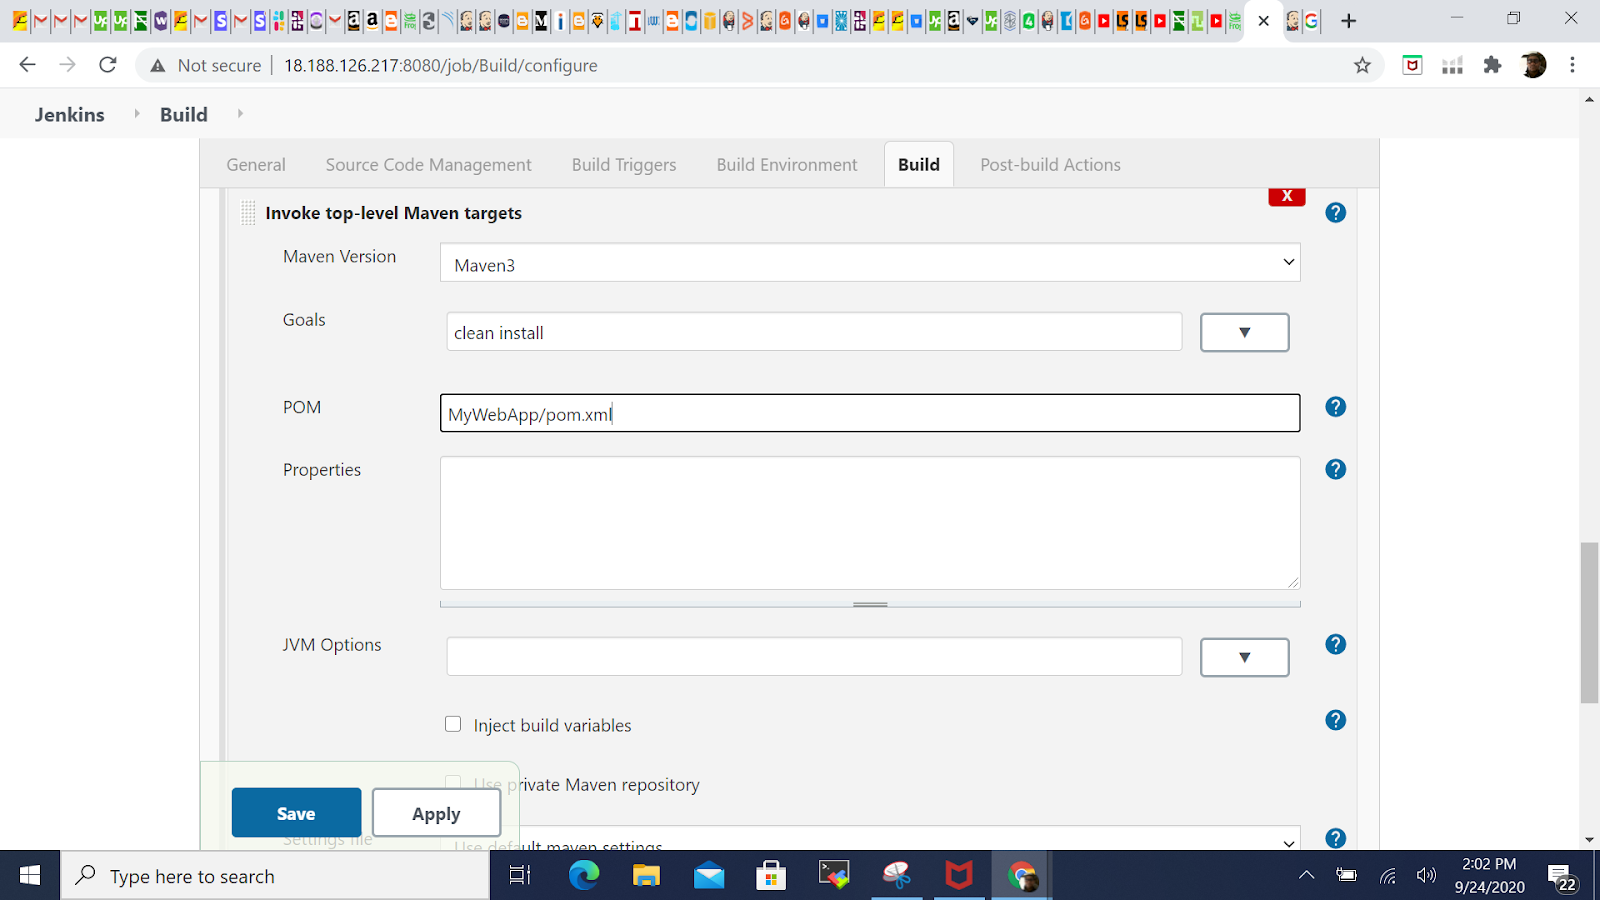Expand the JVM Options arrow button
This screenshot has width=1600, height=900.
(1244, 657)
